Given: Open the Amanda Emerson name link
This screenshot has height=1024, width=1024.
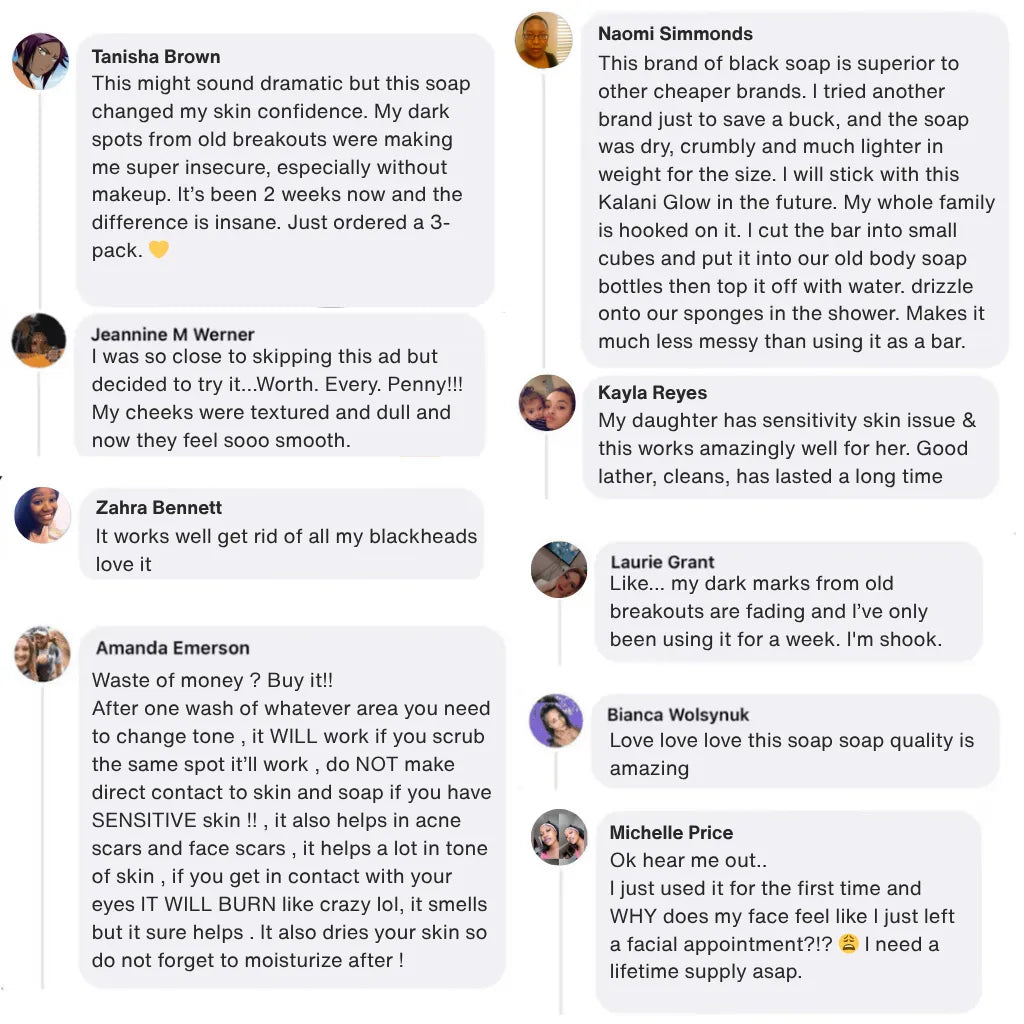Looking at the screenshot, I should tap(172, 648).
